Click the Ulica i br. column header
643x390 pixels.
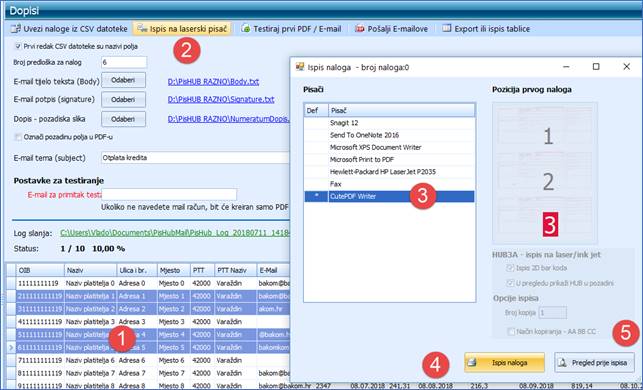[x=137, y=270]
